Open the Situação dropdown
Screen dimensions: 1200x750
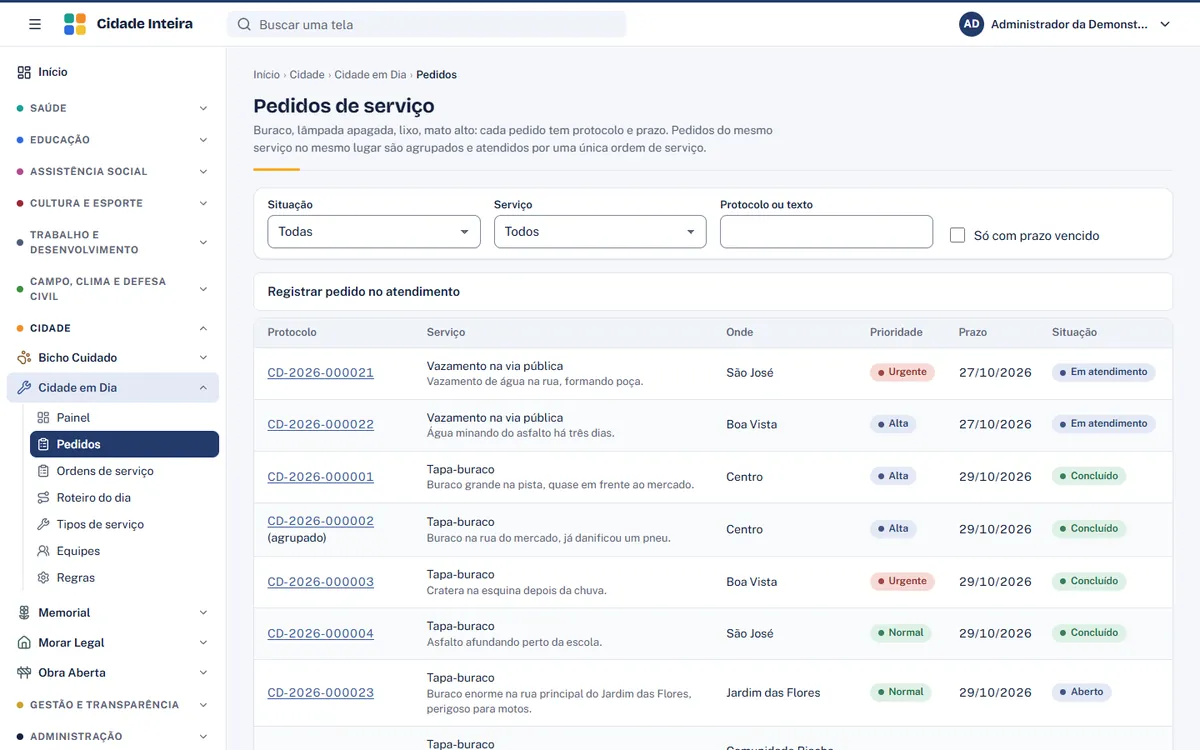tap(374, 232)
